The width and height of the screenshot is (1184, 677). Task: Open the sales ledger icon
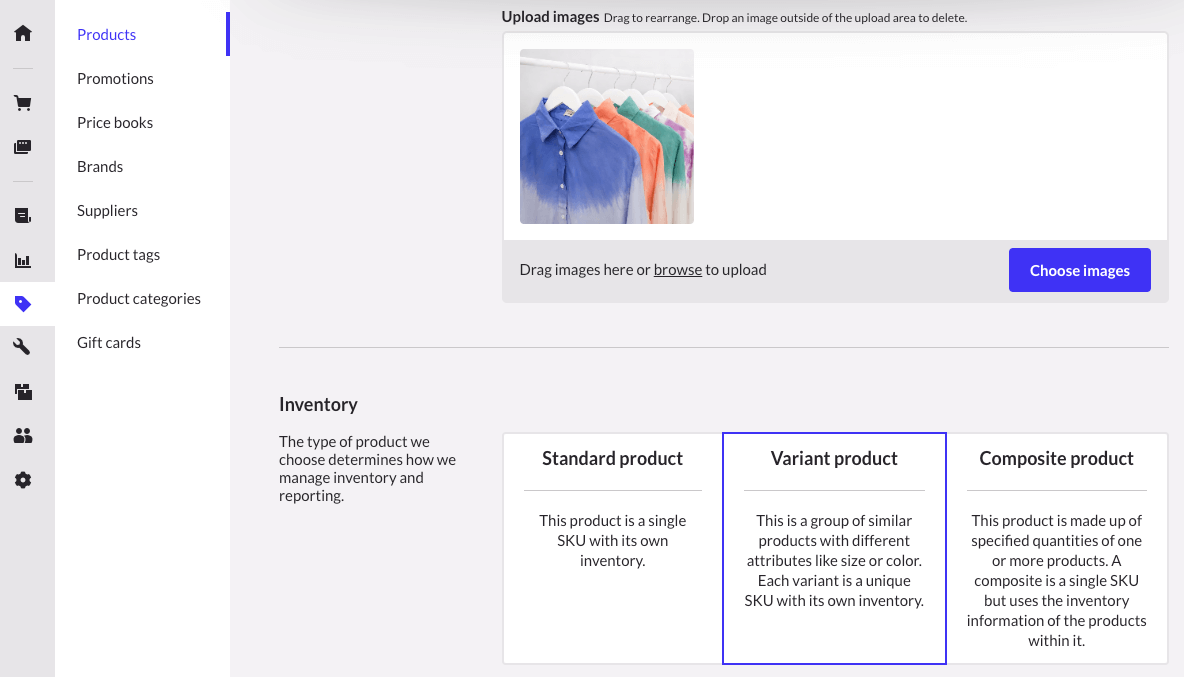pos(23,215)
